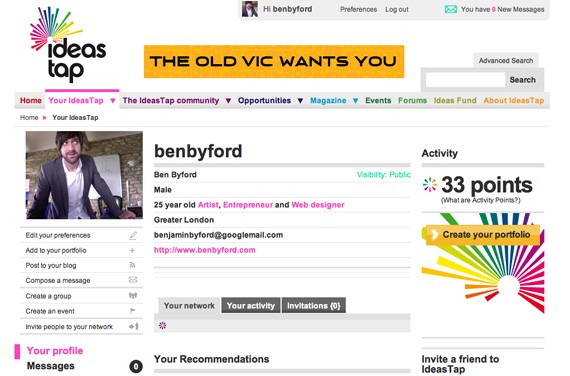Click the invite people icon in sidebar
Screen dimensions: 570x376
click(x=134, y=326)
